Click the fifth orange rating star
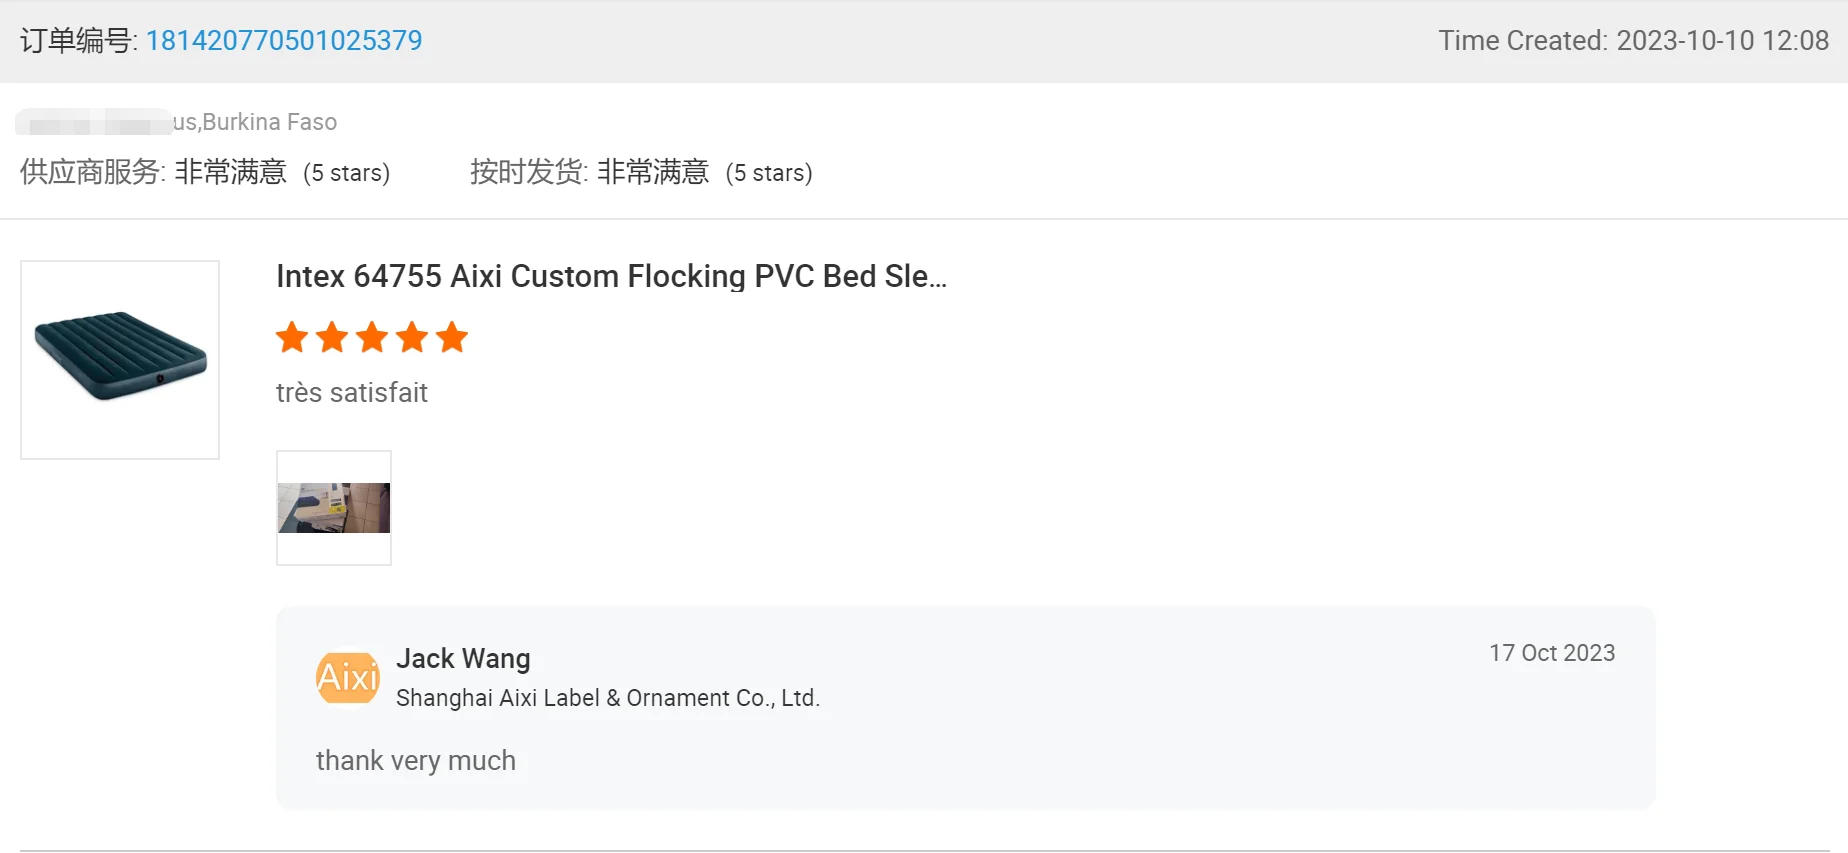Viewport: 1848px width, 853px height. [x=452, y=337]
